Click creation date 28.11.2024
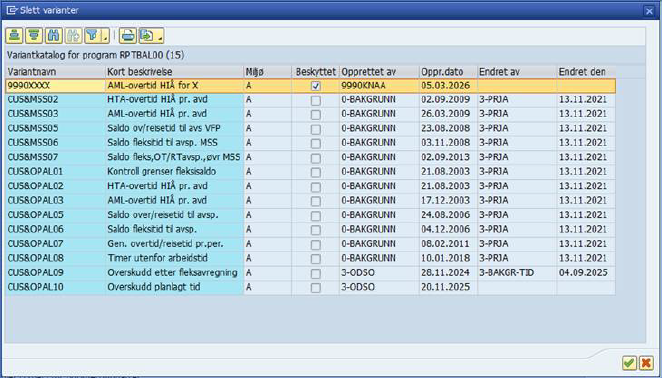 coord(448,273)
